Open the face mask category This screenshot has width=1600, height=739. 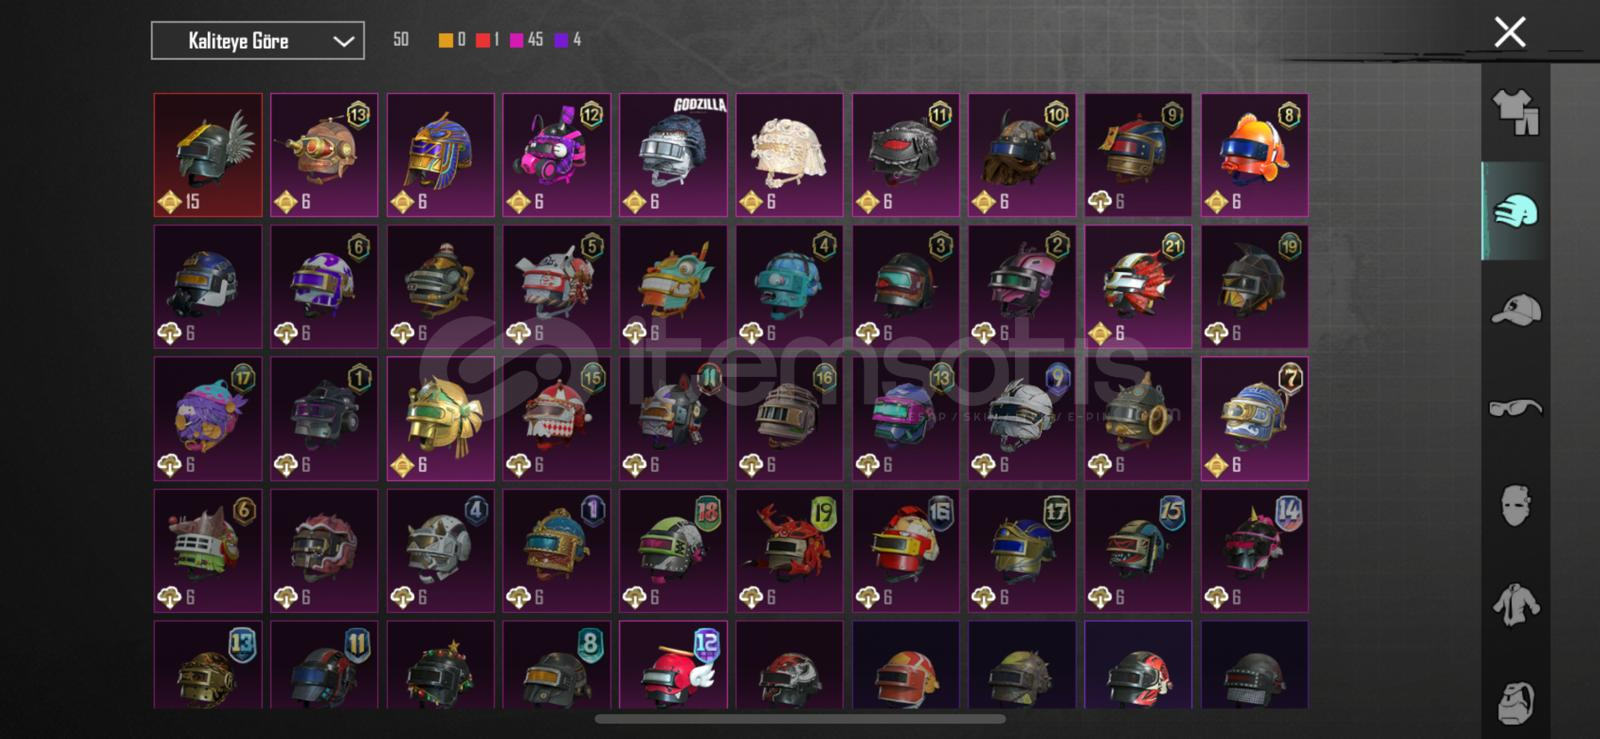coord(1515,506)
